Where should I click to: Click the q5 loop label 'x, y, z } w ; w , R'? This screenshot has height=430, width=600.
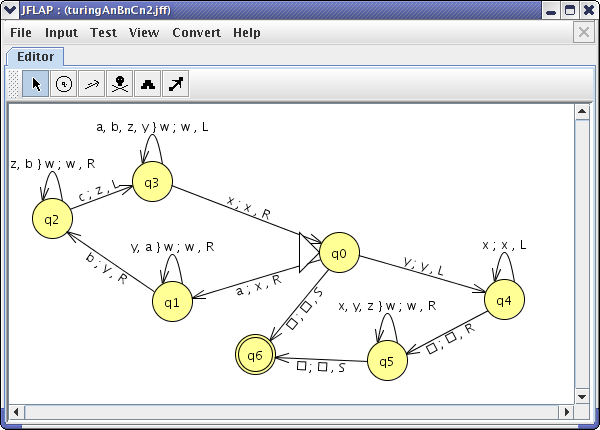[x=387, y=306]
